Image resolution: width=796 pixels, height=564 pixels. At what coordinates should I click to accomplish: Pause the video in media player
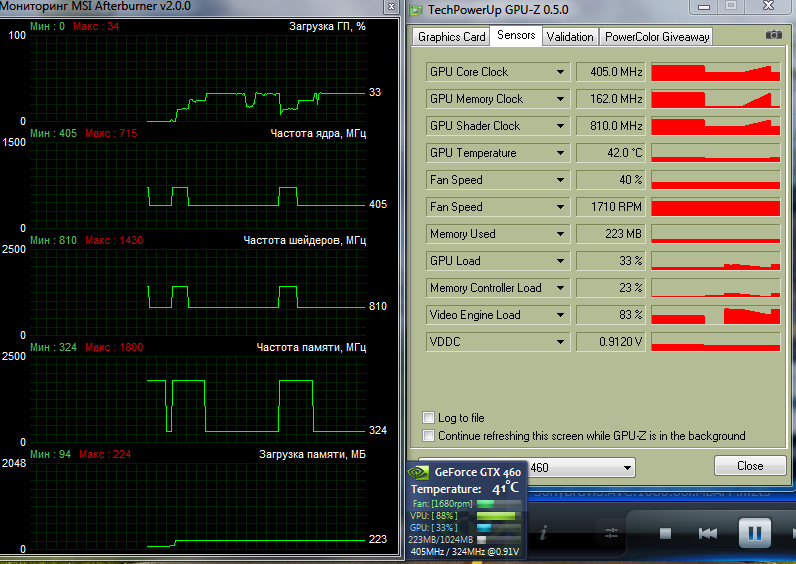pyautogui.click(x=754, y=533)
